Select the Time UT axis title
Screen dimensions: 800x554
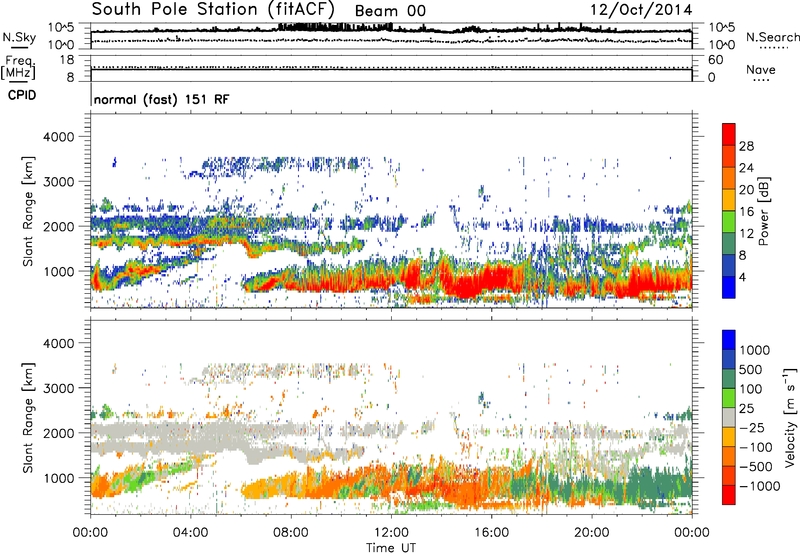(x=391, y=547)
